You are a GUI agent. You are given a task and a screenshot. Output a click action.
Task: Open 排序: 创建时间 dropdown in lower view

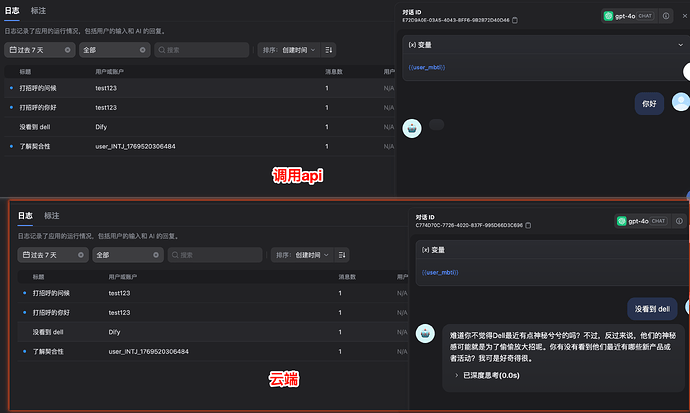[x=302, y=255]
